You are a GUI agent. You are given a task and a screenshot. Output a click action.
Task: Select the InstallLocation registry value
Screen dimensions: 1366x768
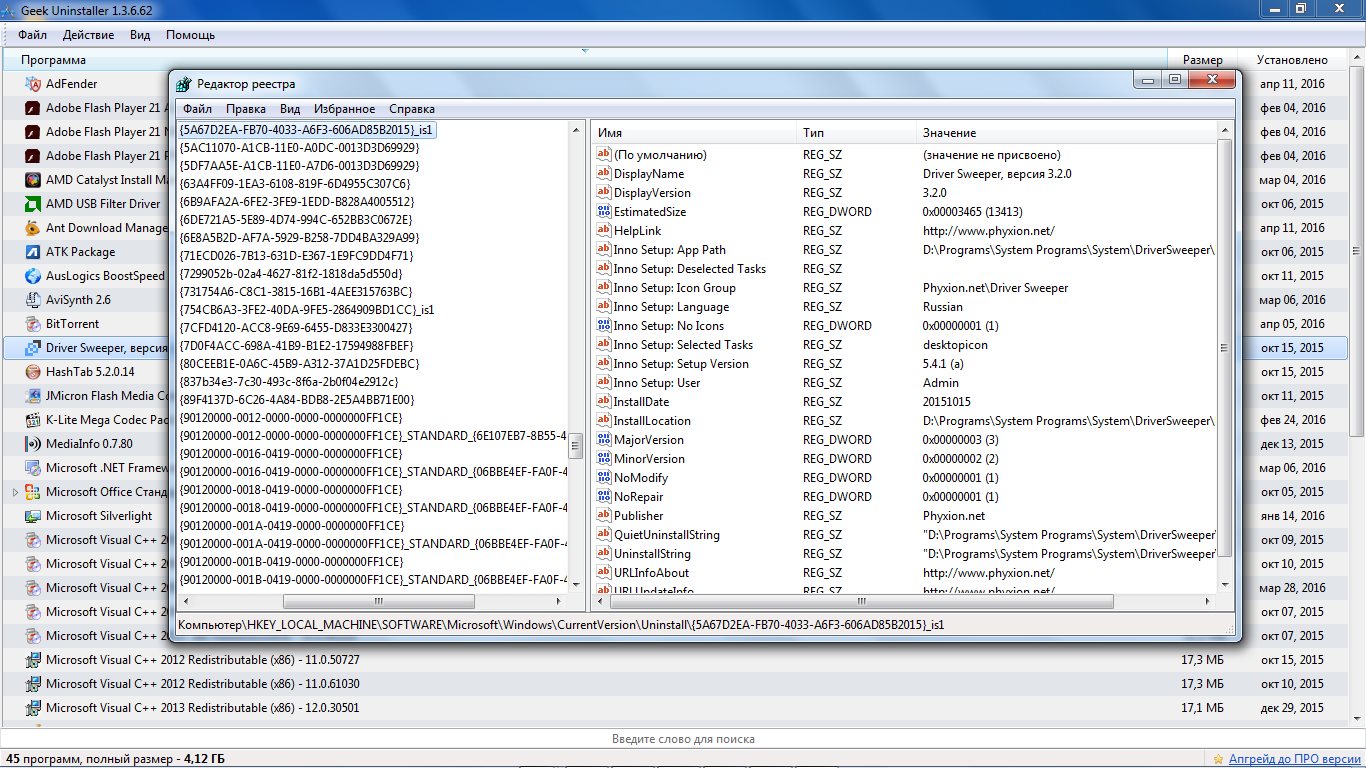coord(651,421)
